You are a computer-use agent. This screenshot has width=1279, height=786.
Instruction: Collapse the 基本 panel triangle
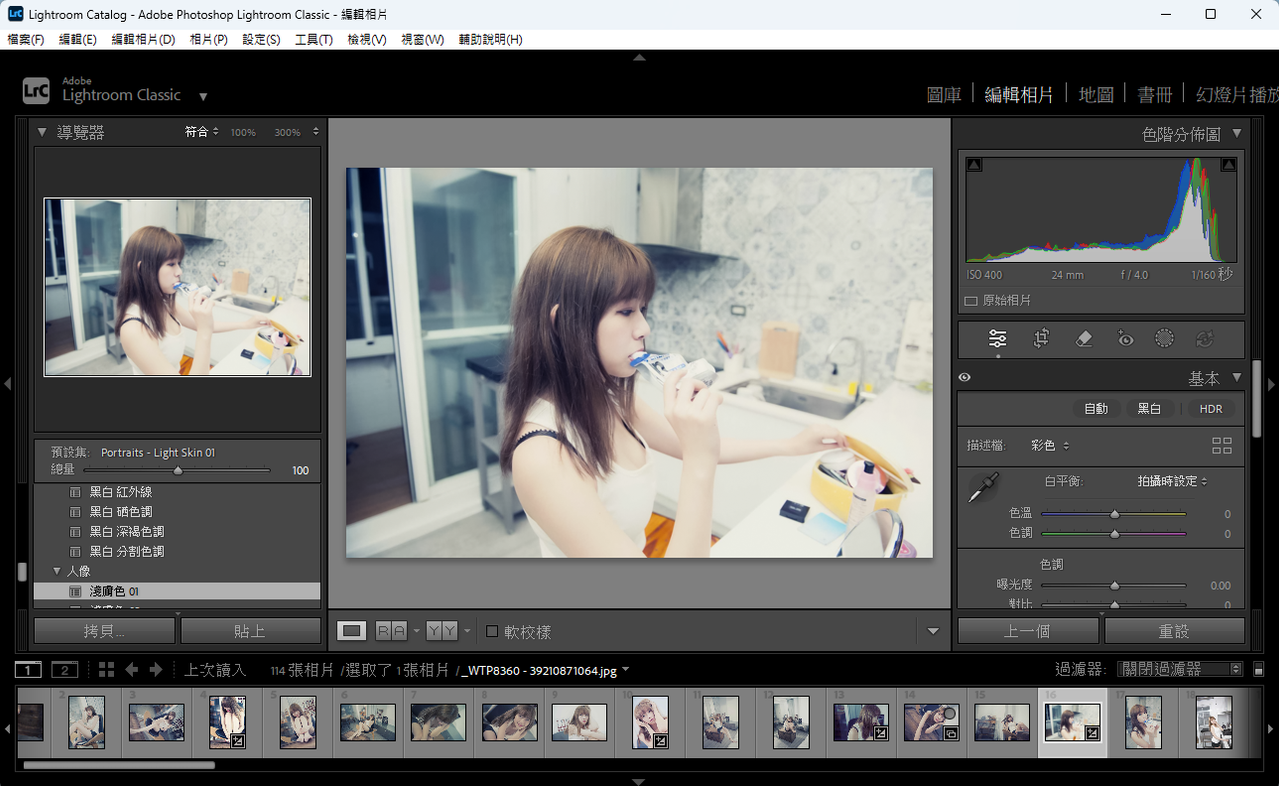[1237, 378]
